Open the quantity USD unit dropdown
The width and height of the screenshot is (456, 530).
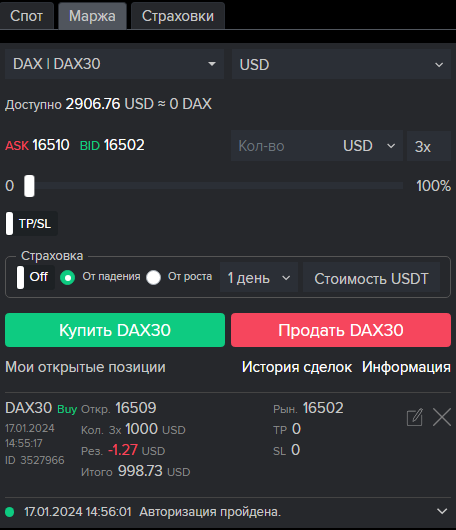tap(369, 146)
